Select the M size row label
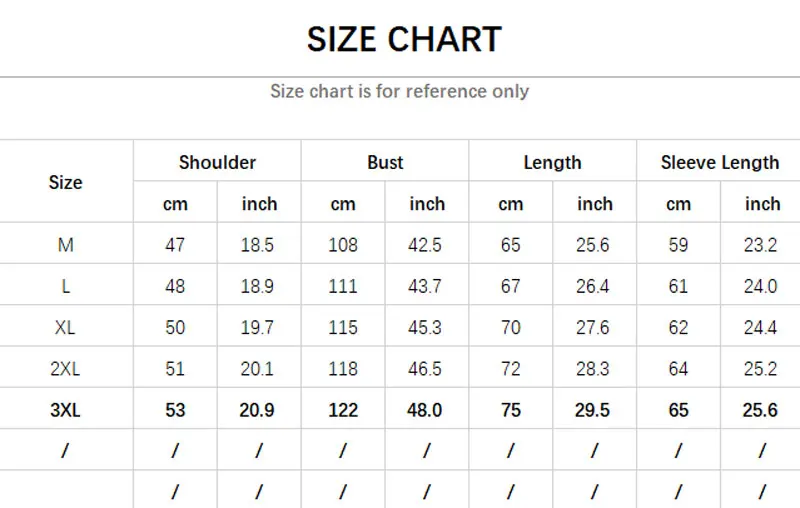 (65, 245)
